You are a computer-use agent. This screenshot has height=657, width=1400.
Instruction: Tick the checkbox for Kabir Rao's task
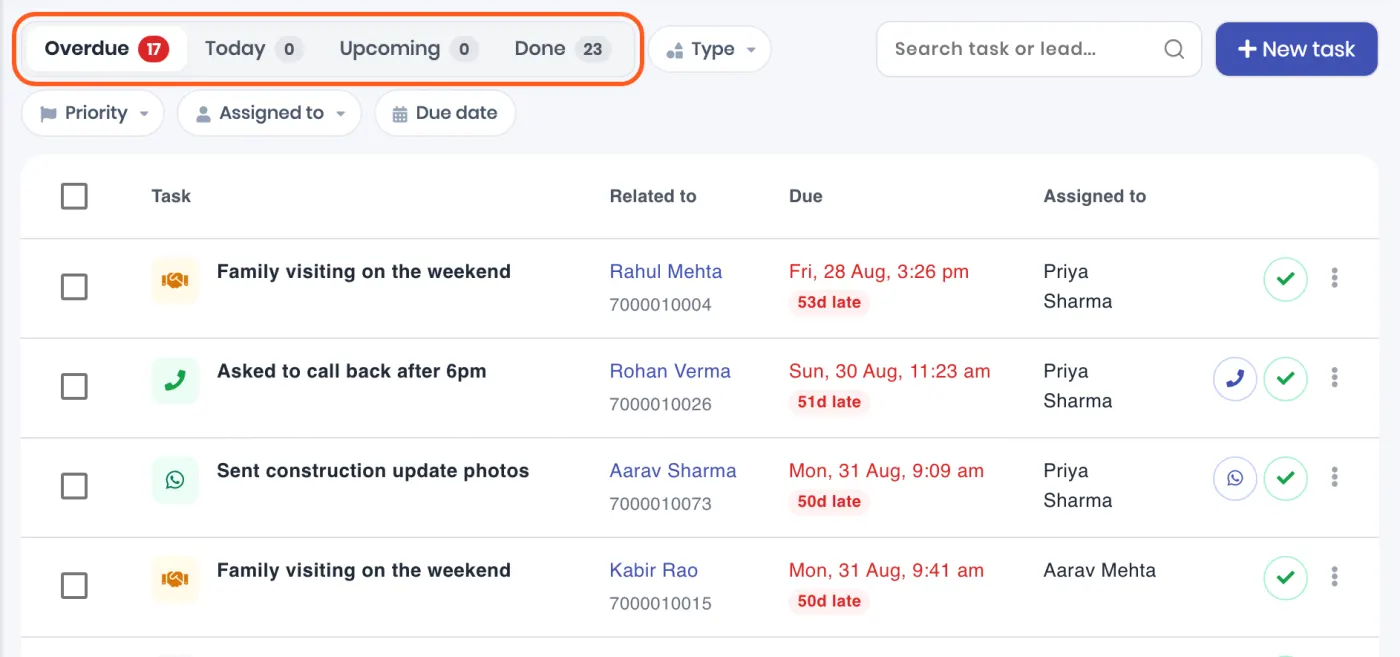coord(74,585)
